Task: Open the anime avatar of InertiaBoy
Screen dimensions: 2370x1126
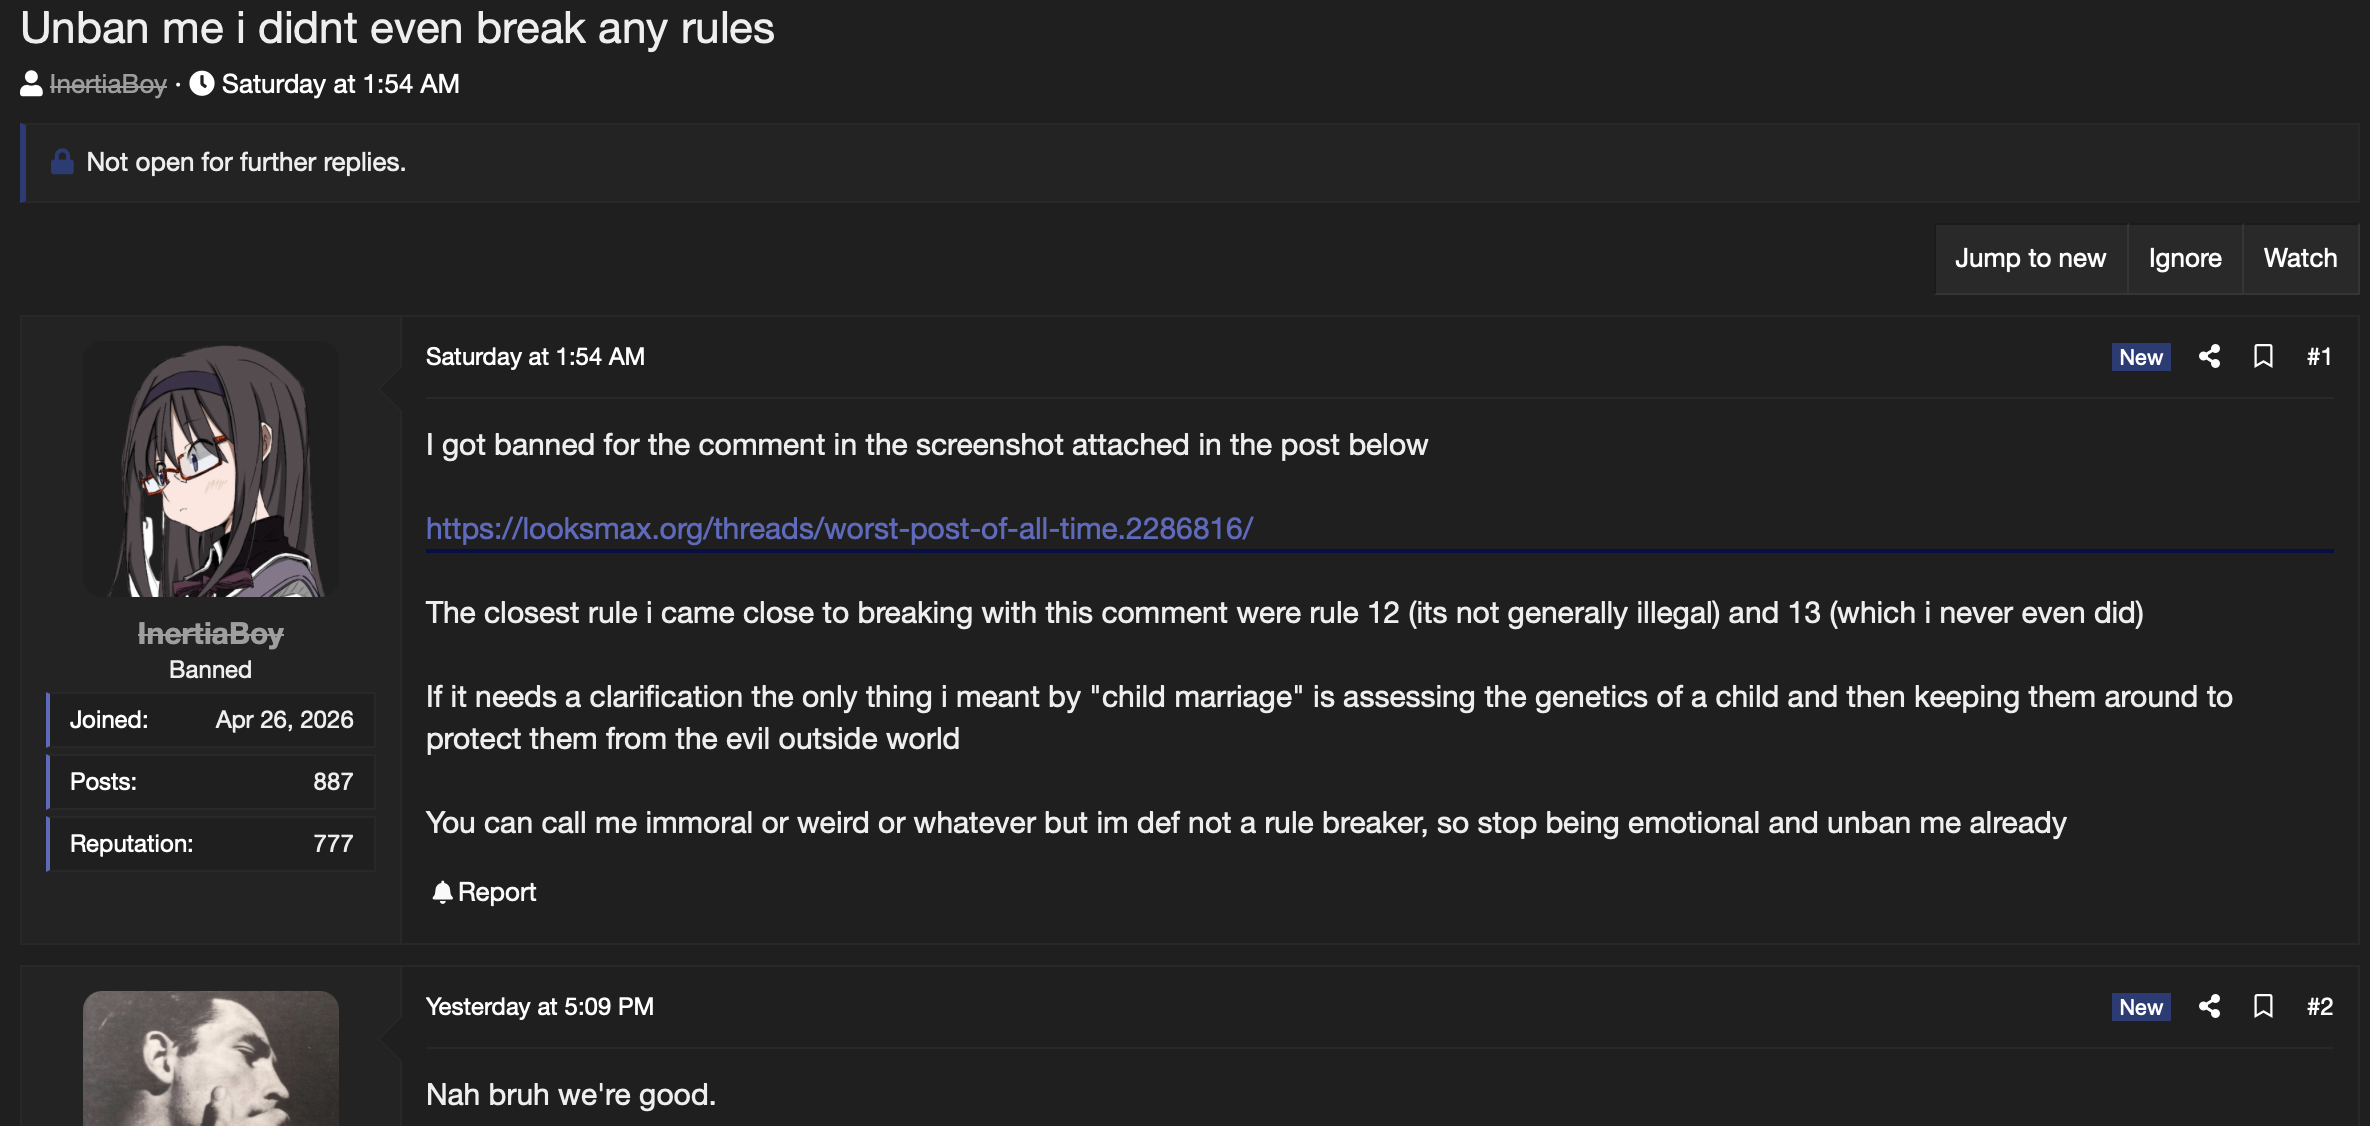Action: coord(210,469)
